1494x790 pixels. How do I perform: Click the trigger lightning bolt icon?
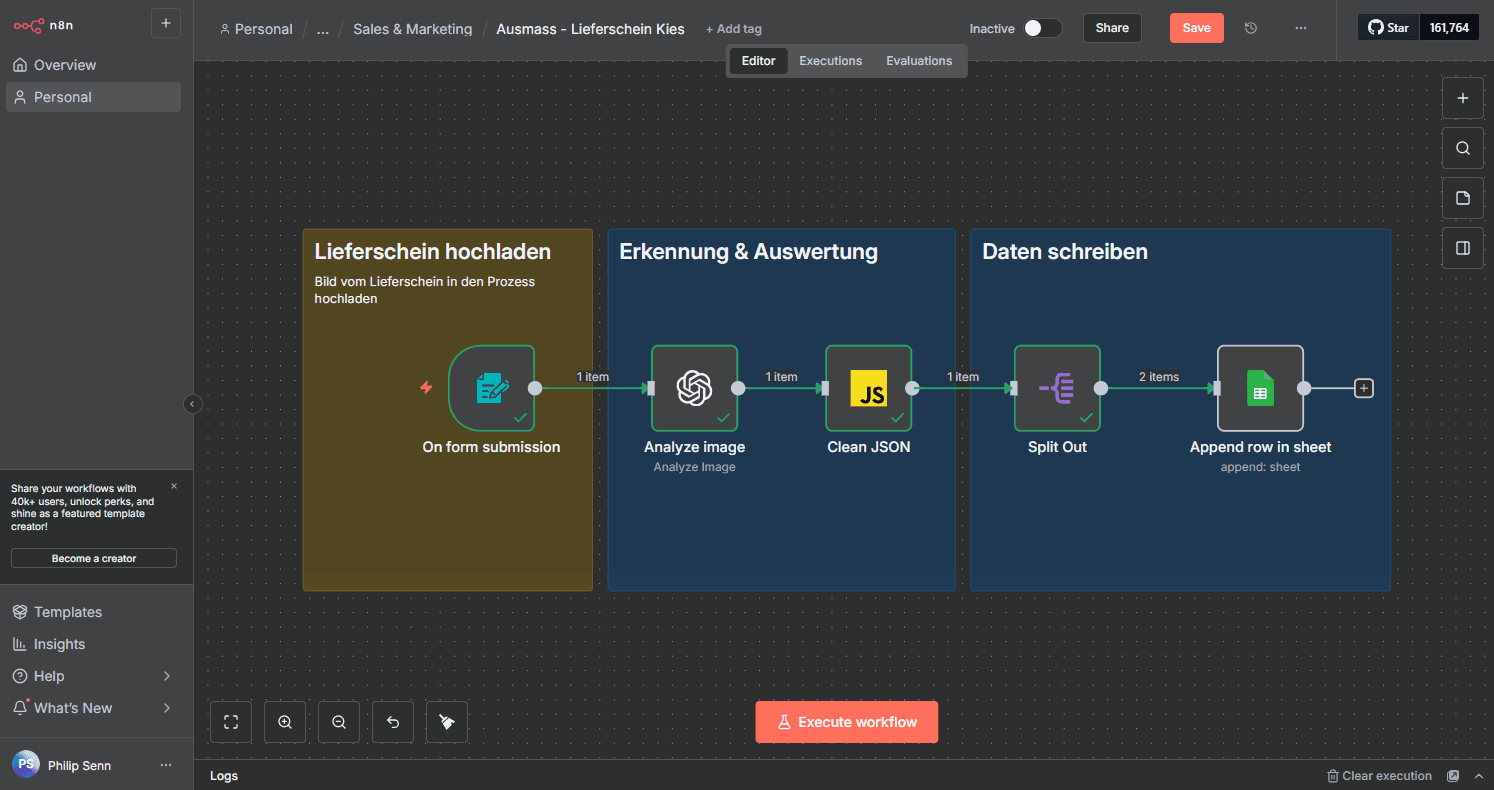426,387
